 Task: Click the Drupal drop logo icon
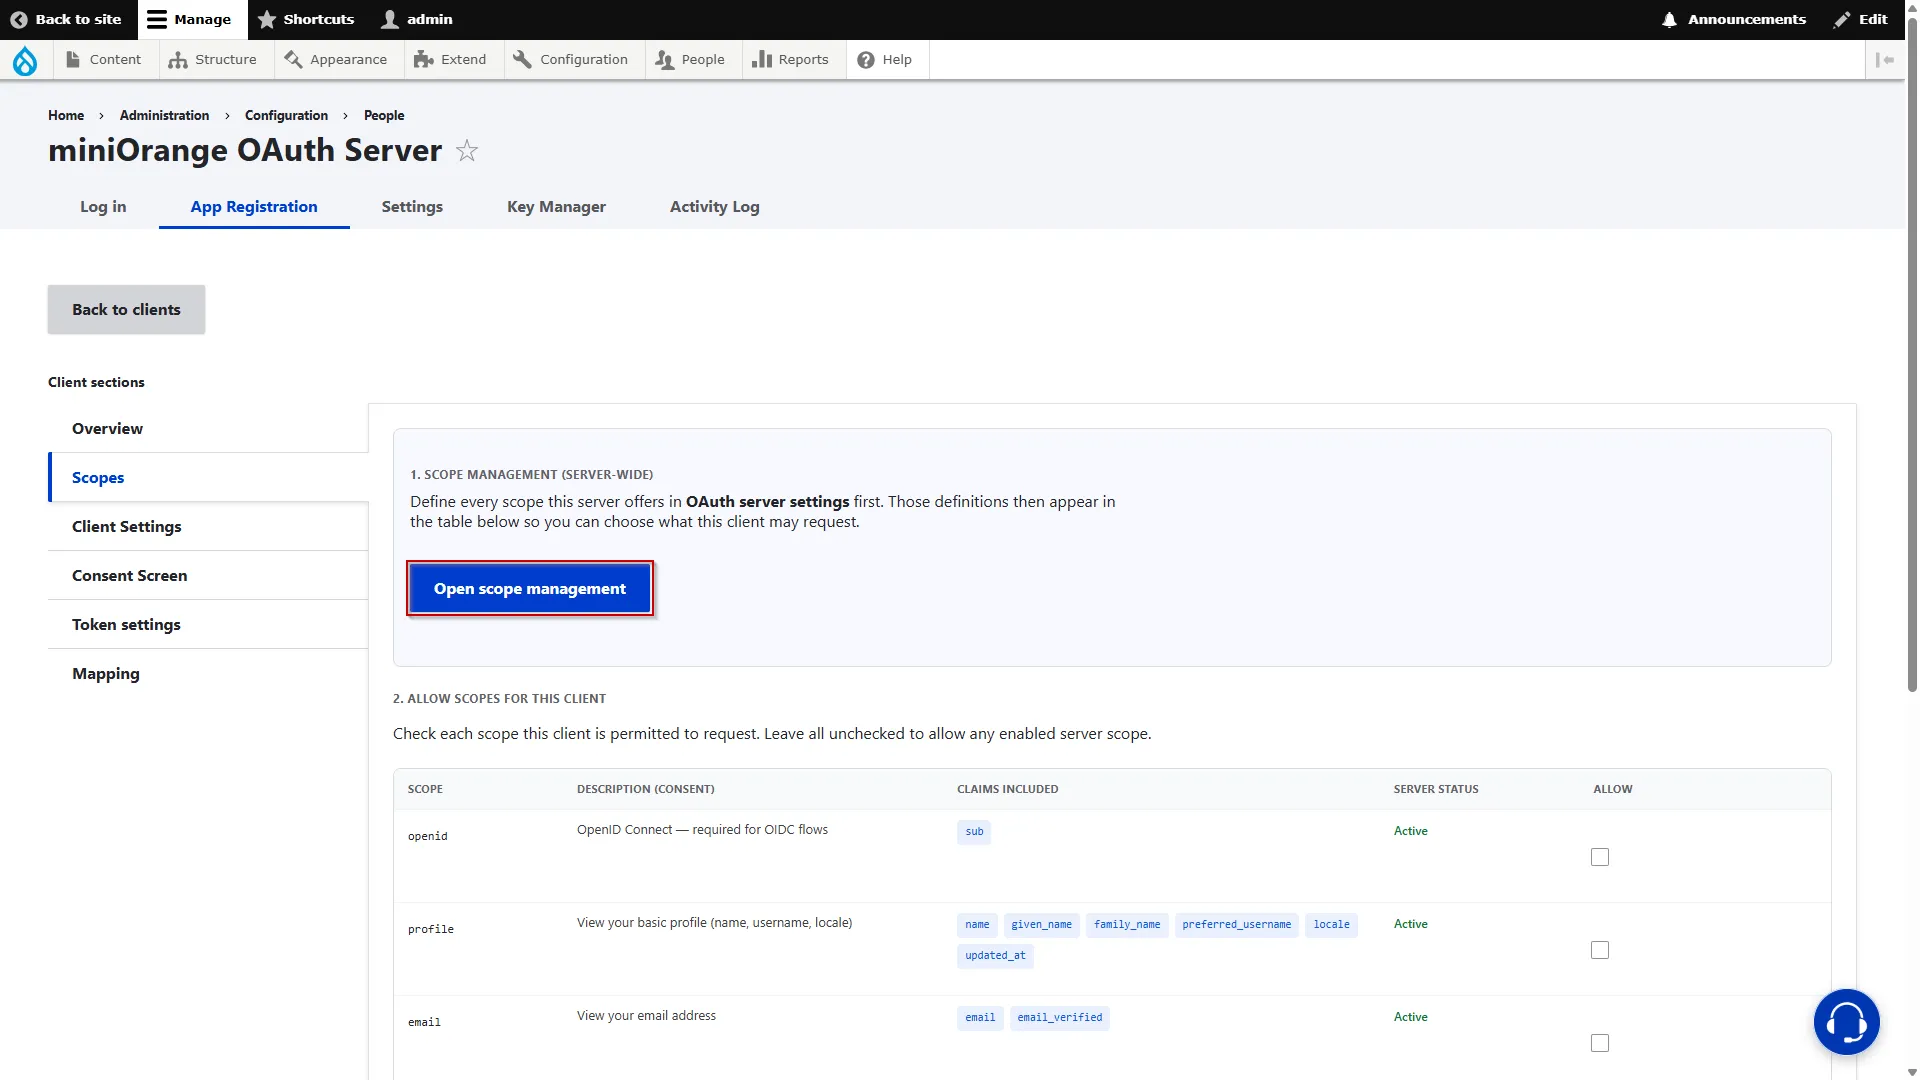pos(25,60)
